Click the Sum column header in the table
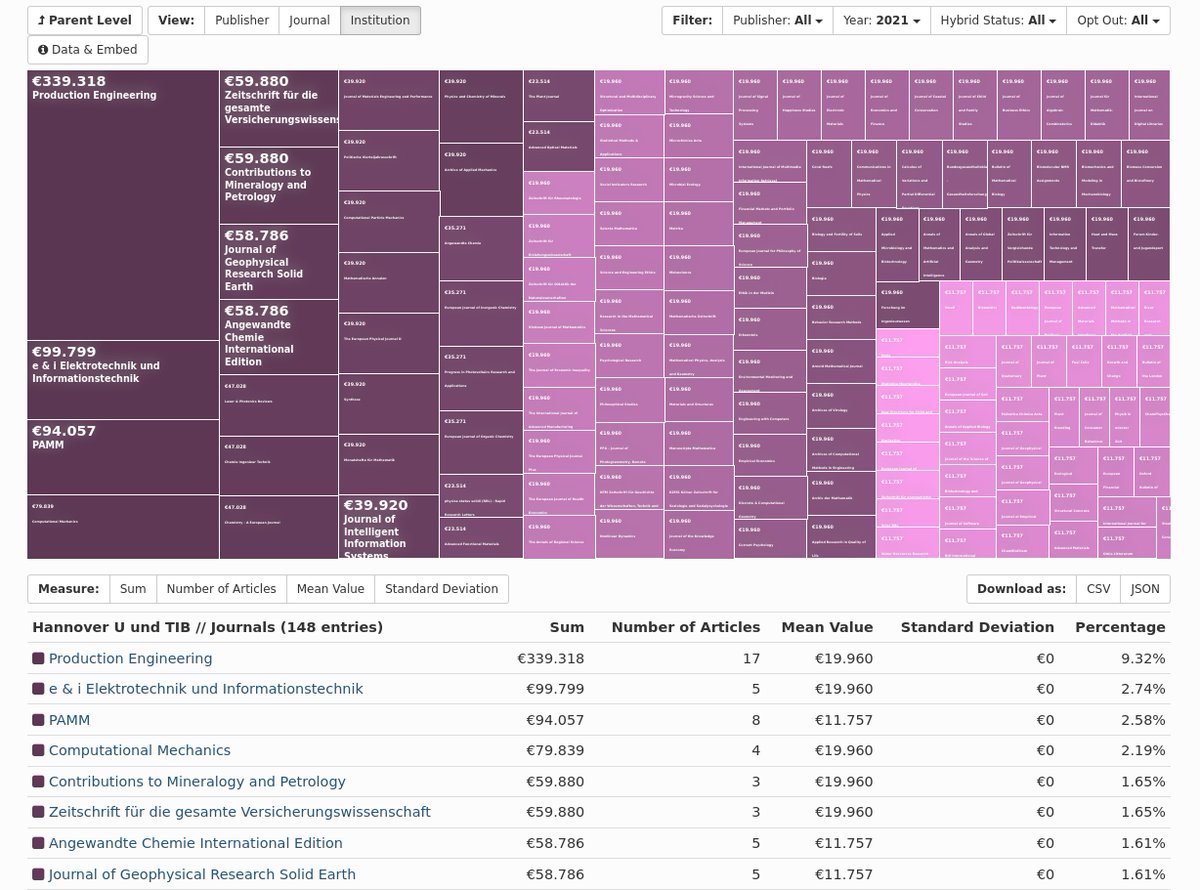Viewport: 1200px width, 890px height. 567,627
